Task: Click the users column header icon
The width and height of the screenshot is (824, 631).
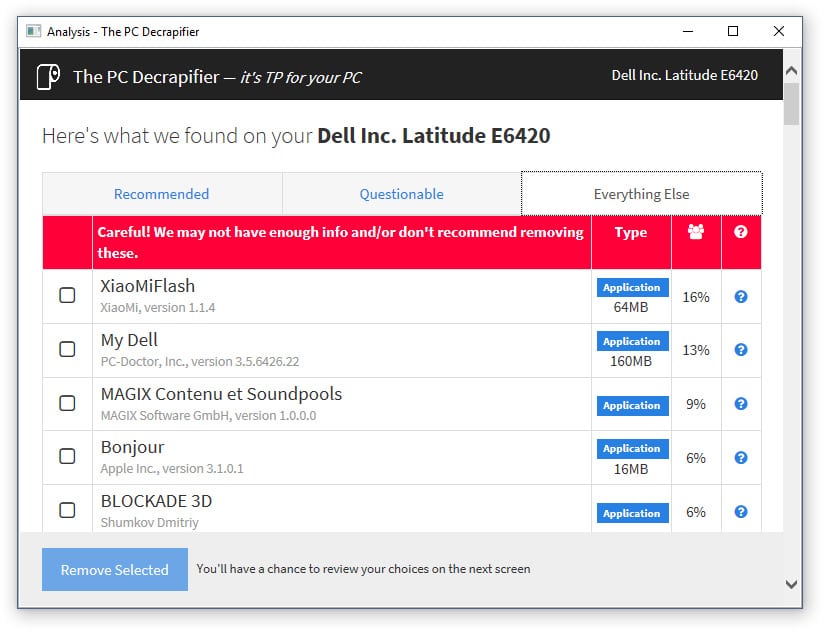Action: point(696,232)
